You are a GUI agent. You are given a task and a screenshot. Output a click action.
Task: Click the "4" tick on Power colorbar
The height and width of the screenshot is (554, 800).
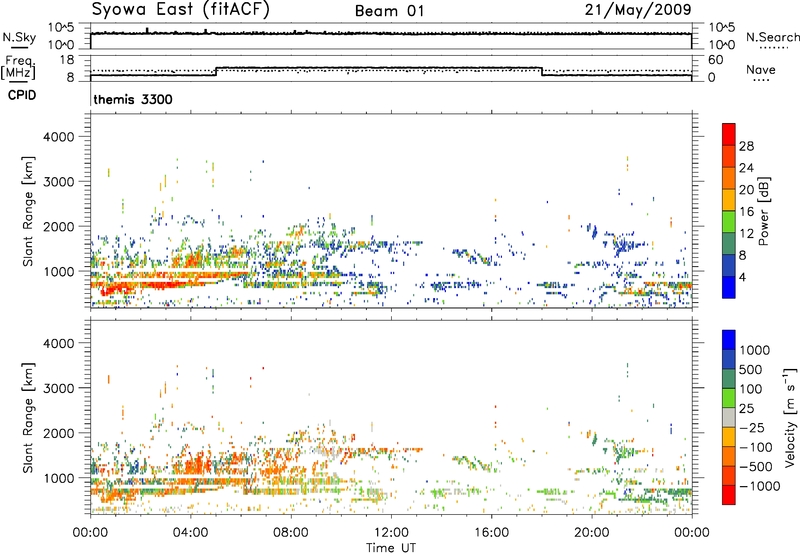point(742,277)
